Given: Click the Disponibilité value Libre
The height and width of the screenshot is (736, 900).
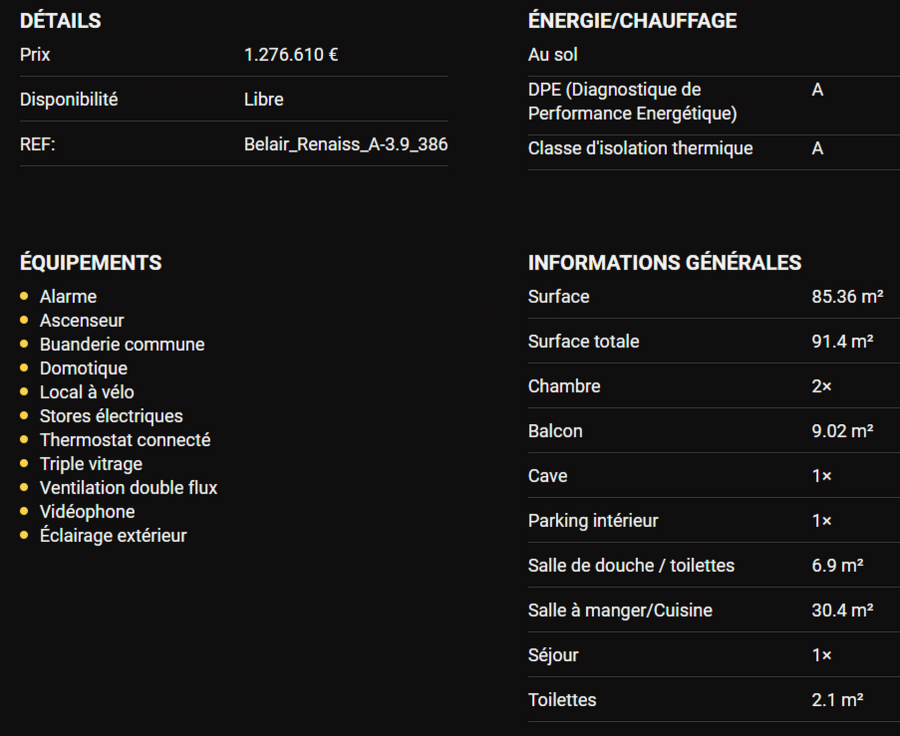Looking at the screenshot, I should tap(264, 100).
